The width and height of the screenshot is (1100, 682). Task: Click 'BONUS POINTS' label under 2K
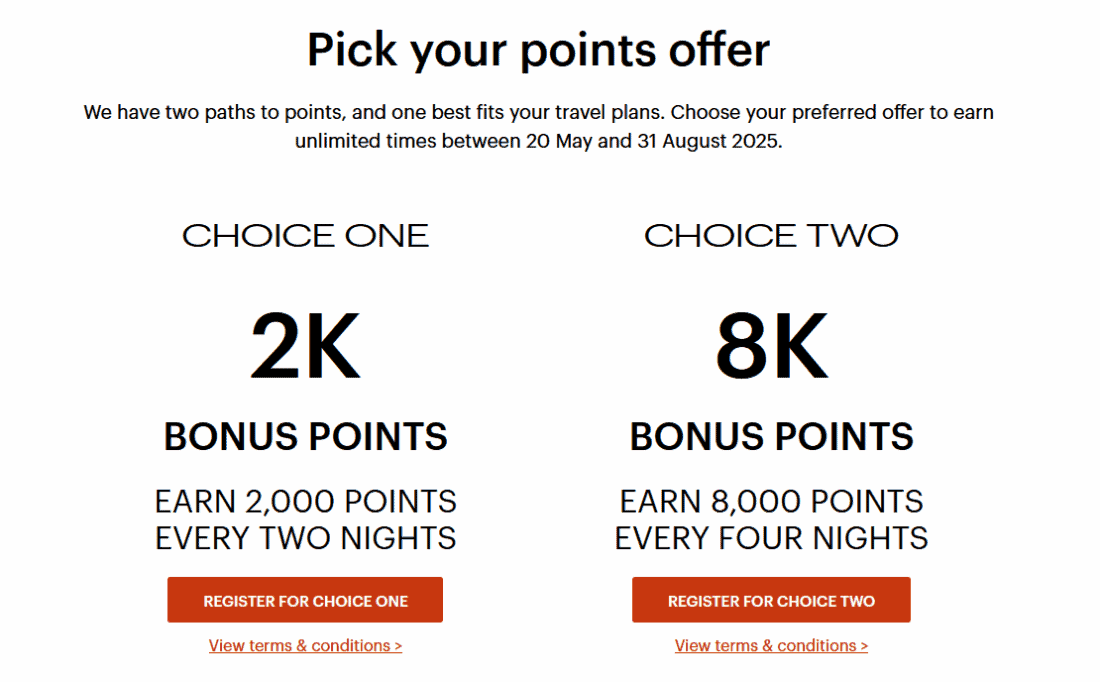(x=305, y=437)
